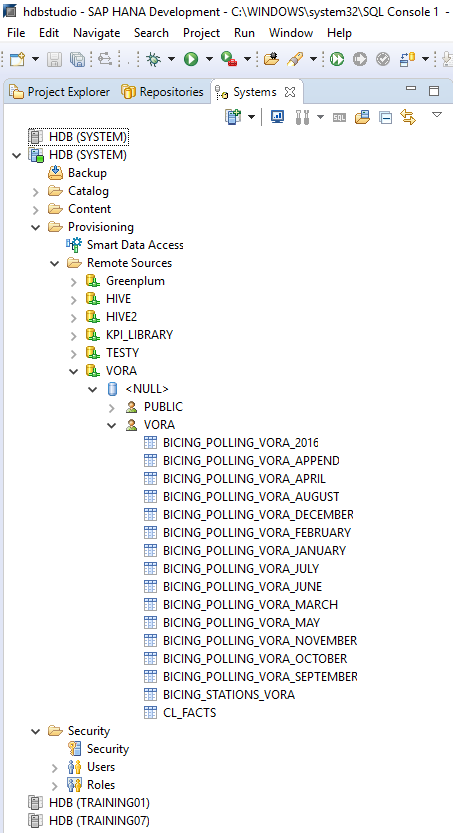Expand the KPI_LIBRARY remote source

74,336
